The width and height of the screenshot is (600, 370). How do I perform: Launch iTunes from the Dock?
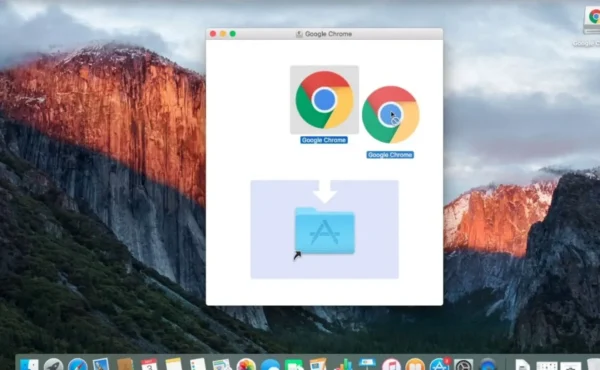(x=391, y=364)
